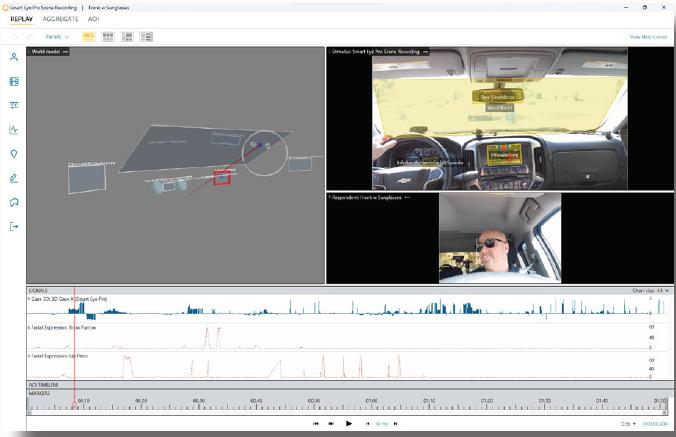Open the AGGREGATE tab
Viewport: 676px width, 437px height.
pos(60,19)
